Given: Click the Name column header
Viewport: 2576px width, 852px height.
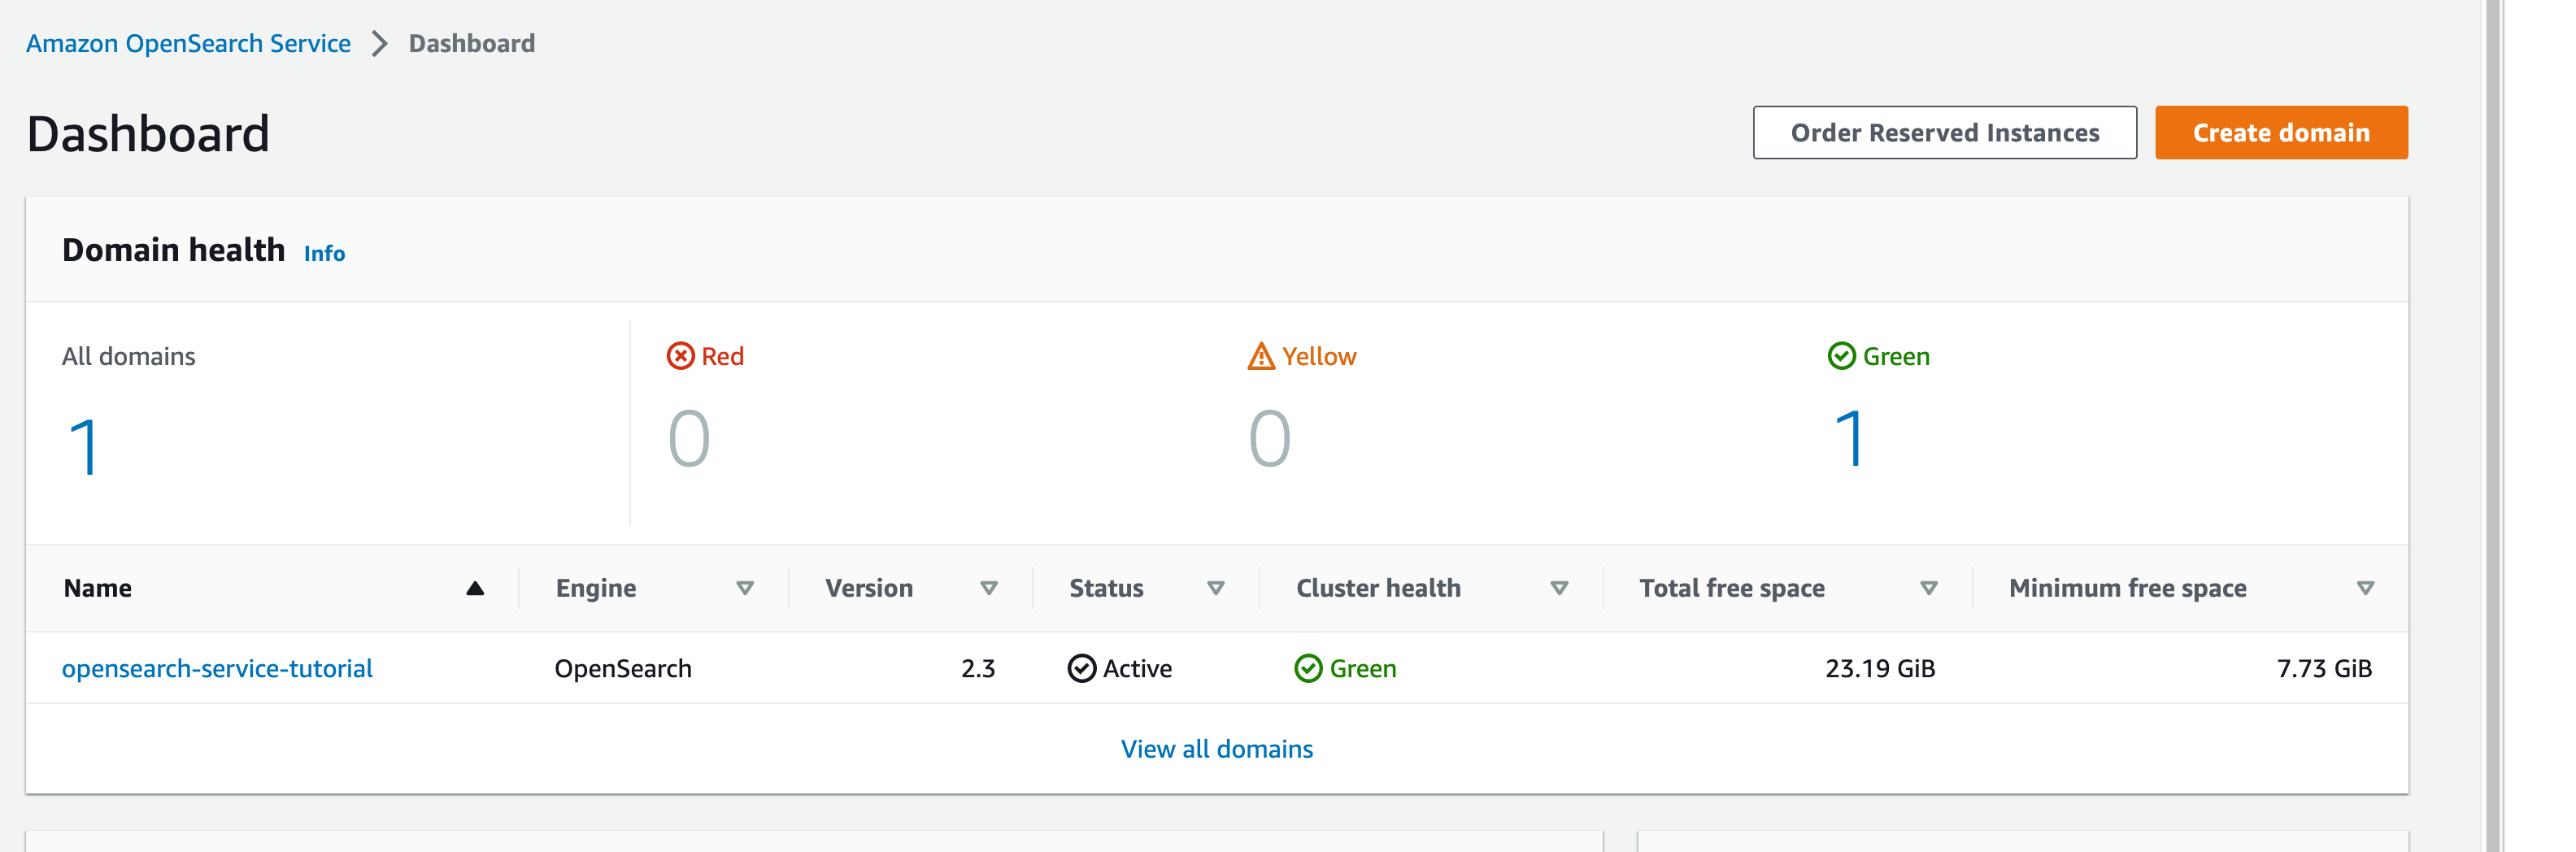Looking at the screenshot, I should (97, 588).
